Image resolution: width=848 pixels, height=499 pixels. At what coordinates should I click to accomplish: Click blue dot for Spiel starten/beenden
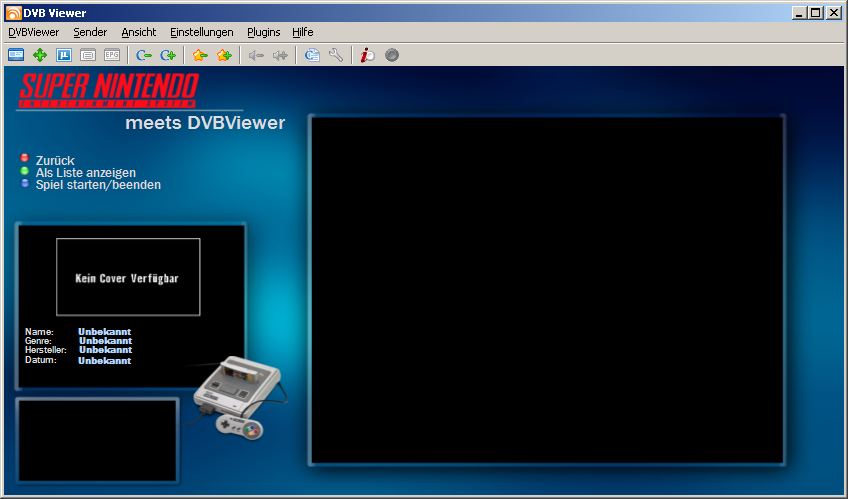[24, 183]
